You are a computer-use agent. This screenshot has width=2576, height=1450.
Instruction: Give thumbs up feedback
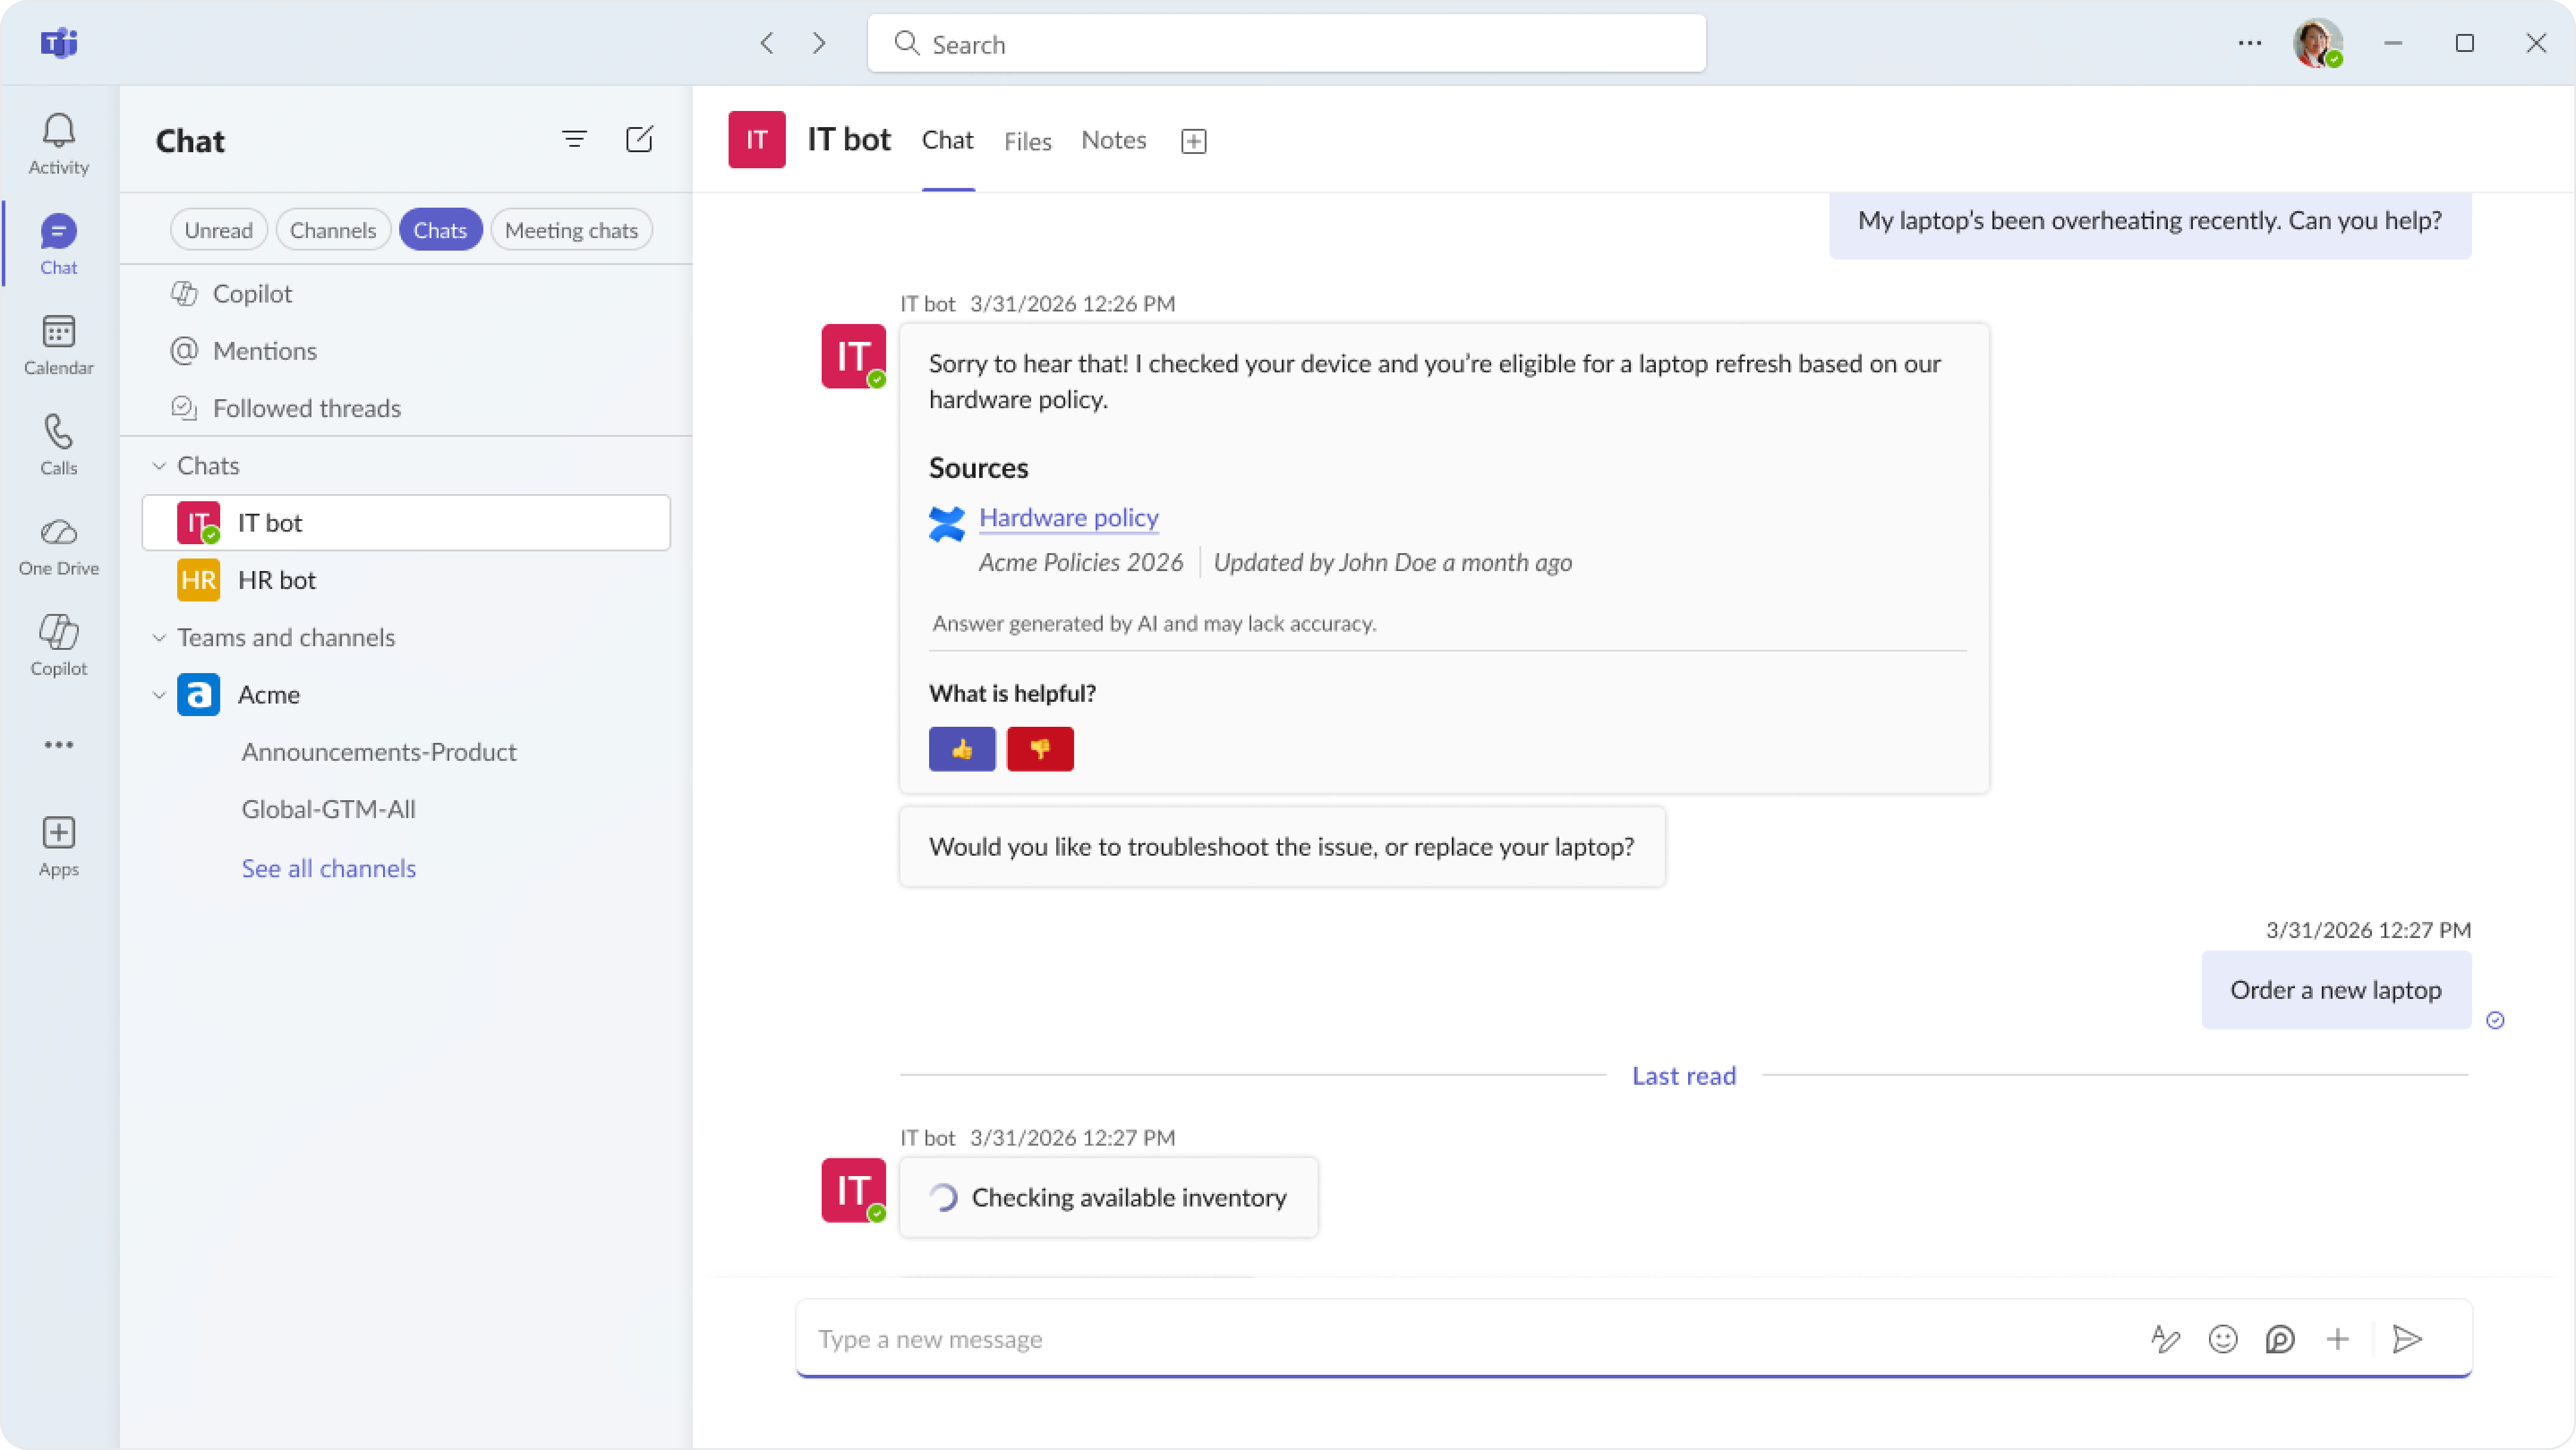(x=962, y=749)
